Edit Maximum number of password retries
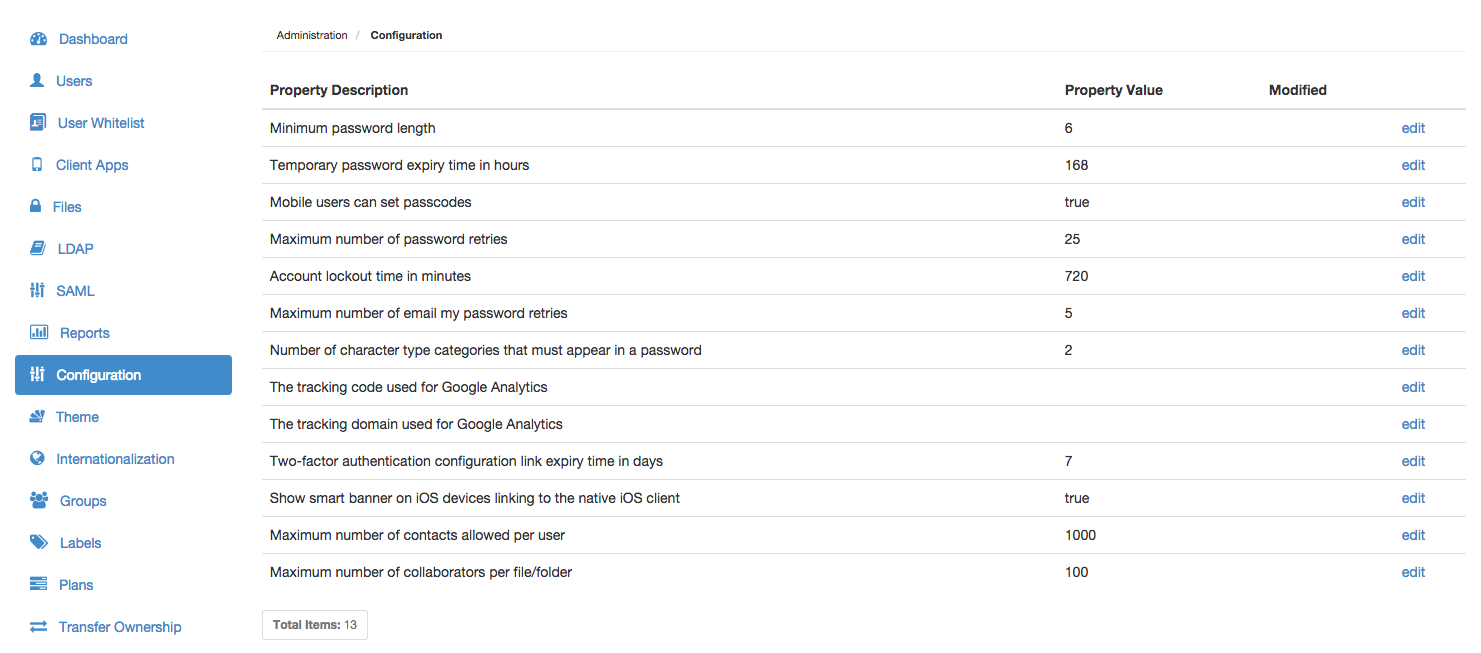 click(1413, 239)
